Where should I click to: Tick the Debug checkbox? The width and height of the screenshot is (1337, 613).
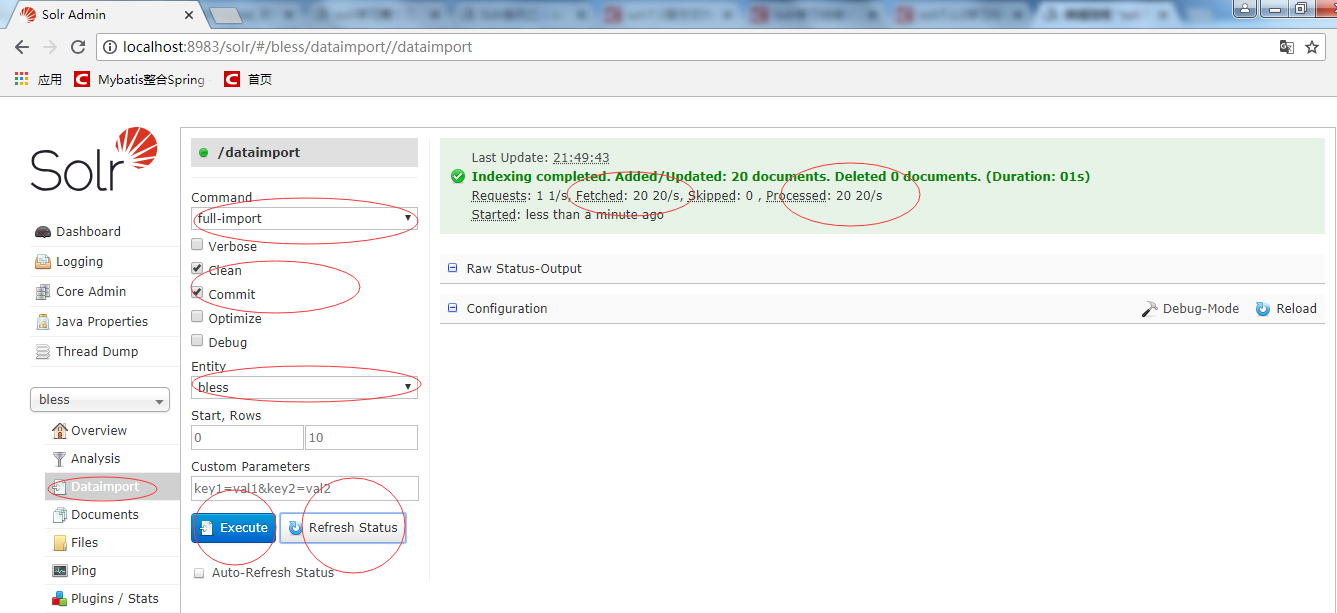click(197, 341)
